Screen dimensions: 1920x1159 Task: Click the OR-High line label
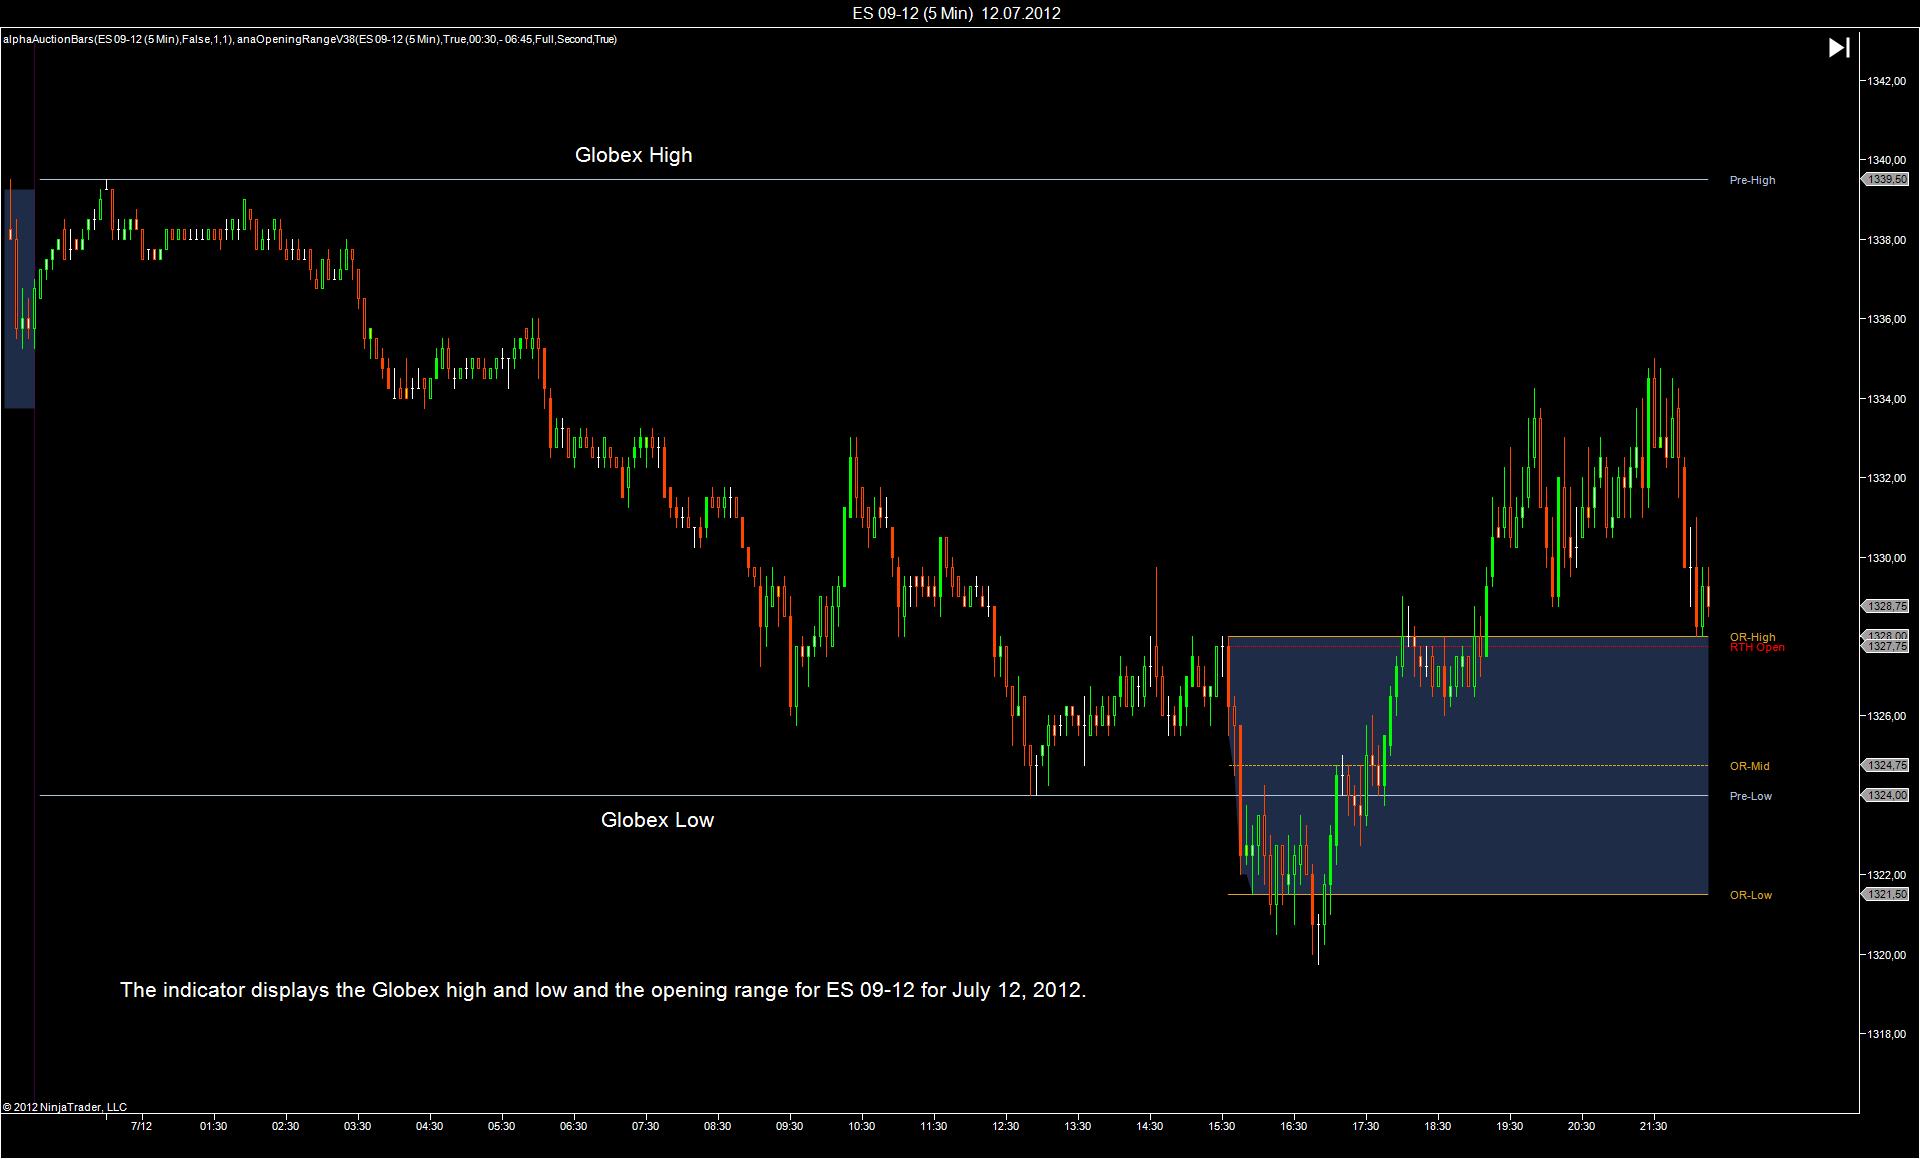(x=1752, y=636)
